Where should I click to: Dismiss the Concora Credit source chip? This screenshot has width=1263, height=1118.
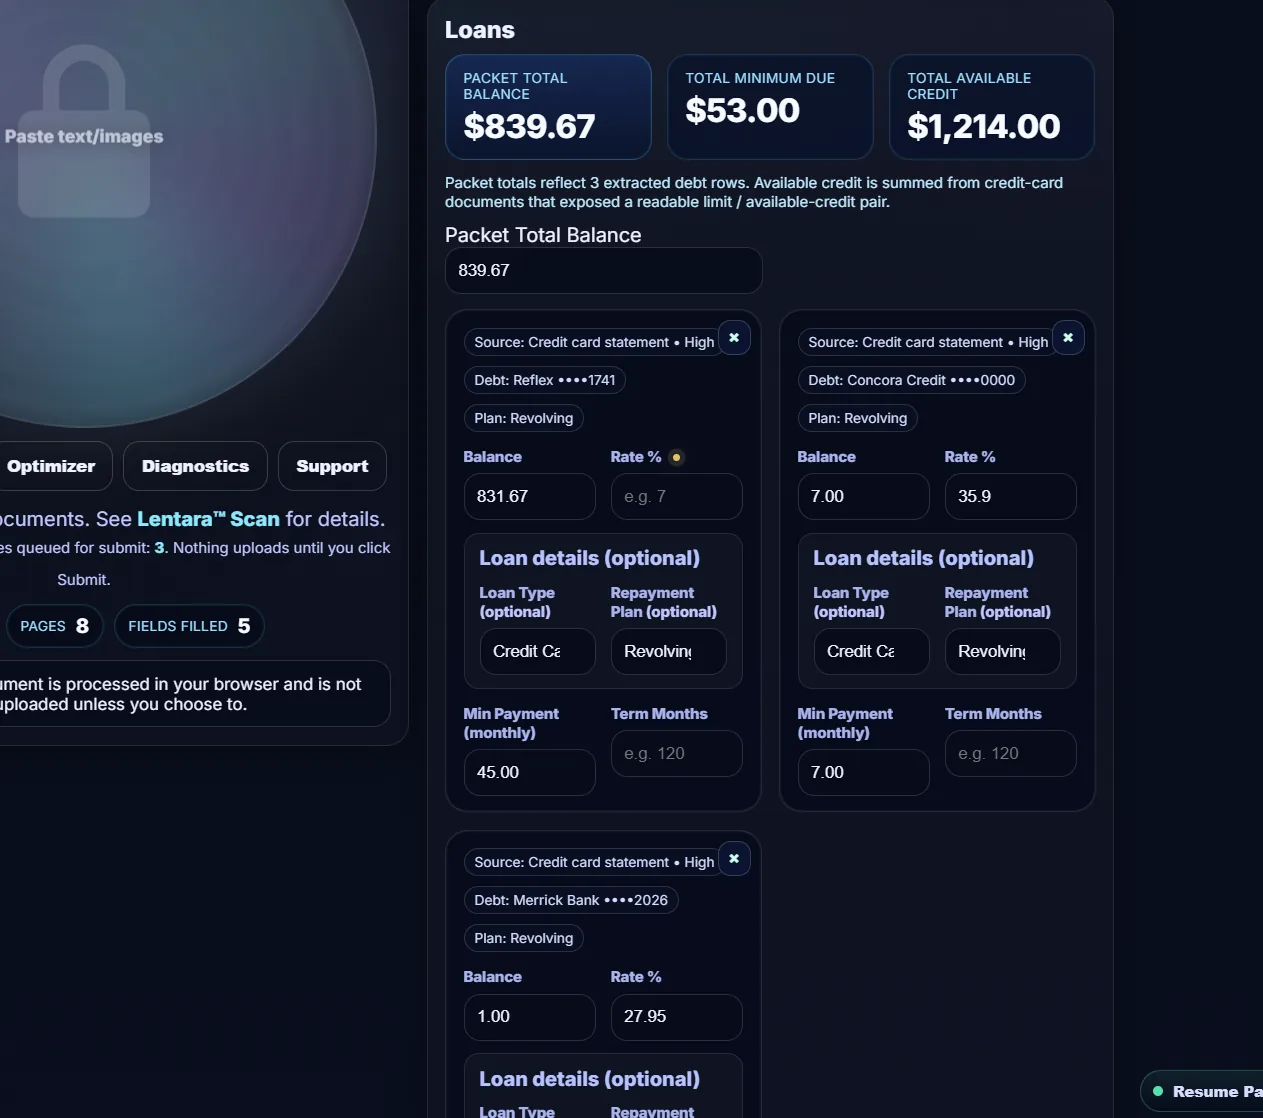[x=1068, y=338]
